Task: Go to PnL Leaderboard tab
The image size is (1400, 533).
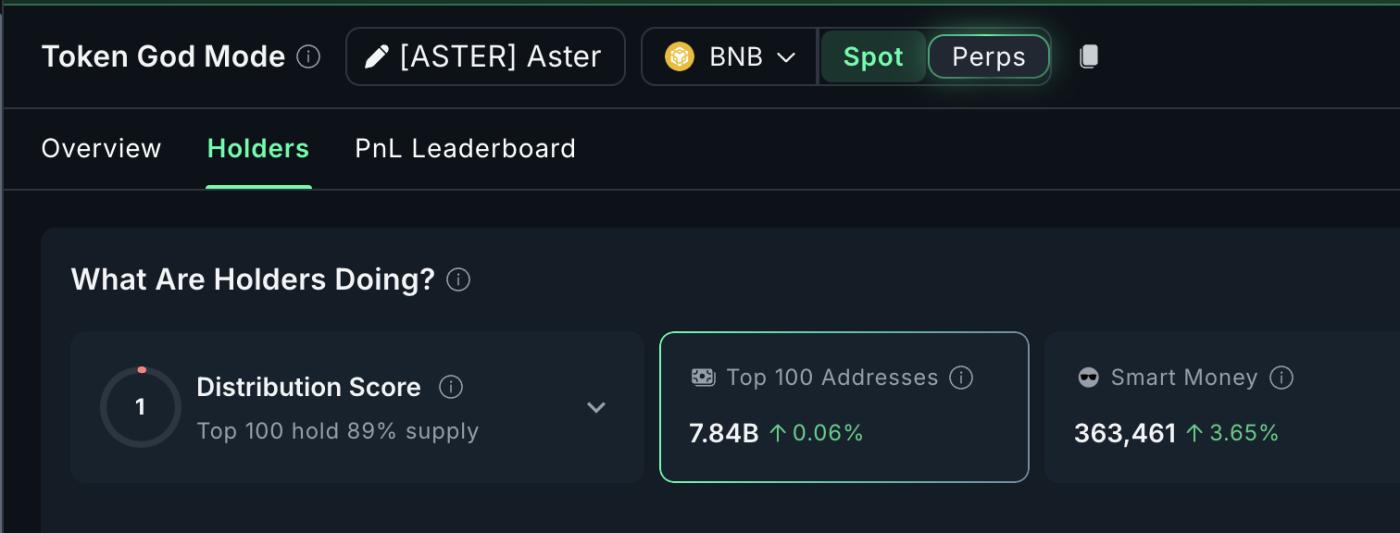Action: tap(465, 149)
